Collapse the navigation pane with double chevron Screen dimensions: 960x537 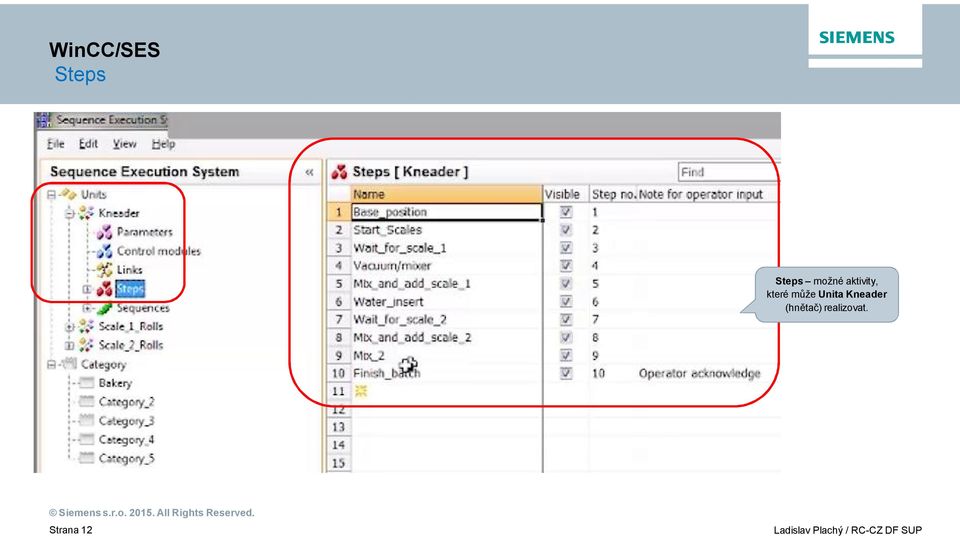(309, 172)
